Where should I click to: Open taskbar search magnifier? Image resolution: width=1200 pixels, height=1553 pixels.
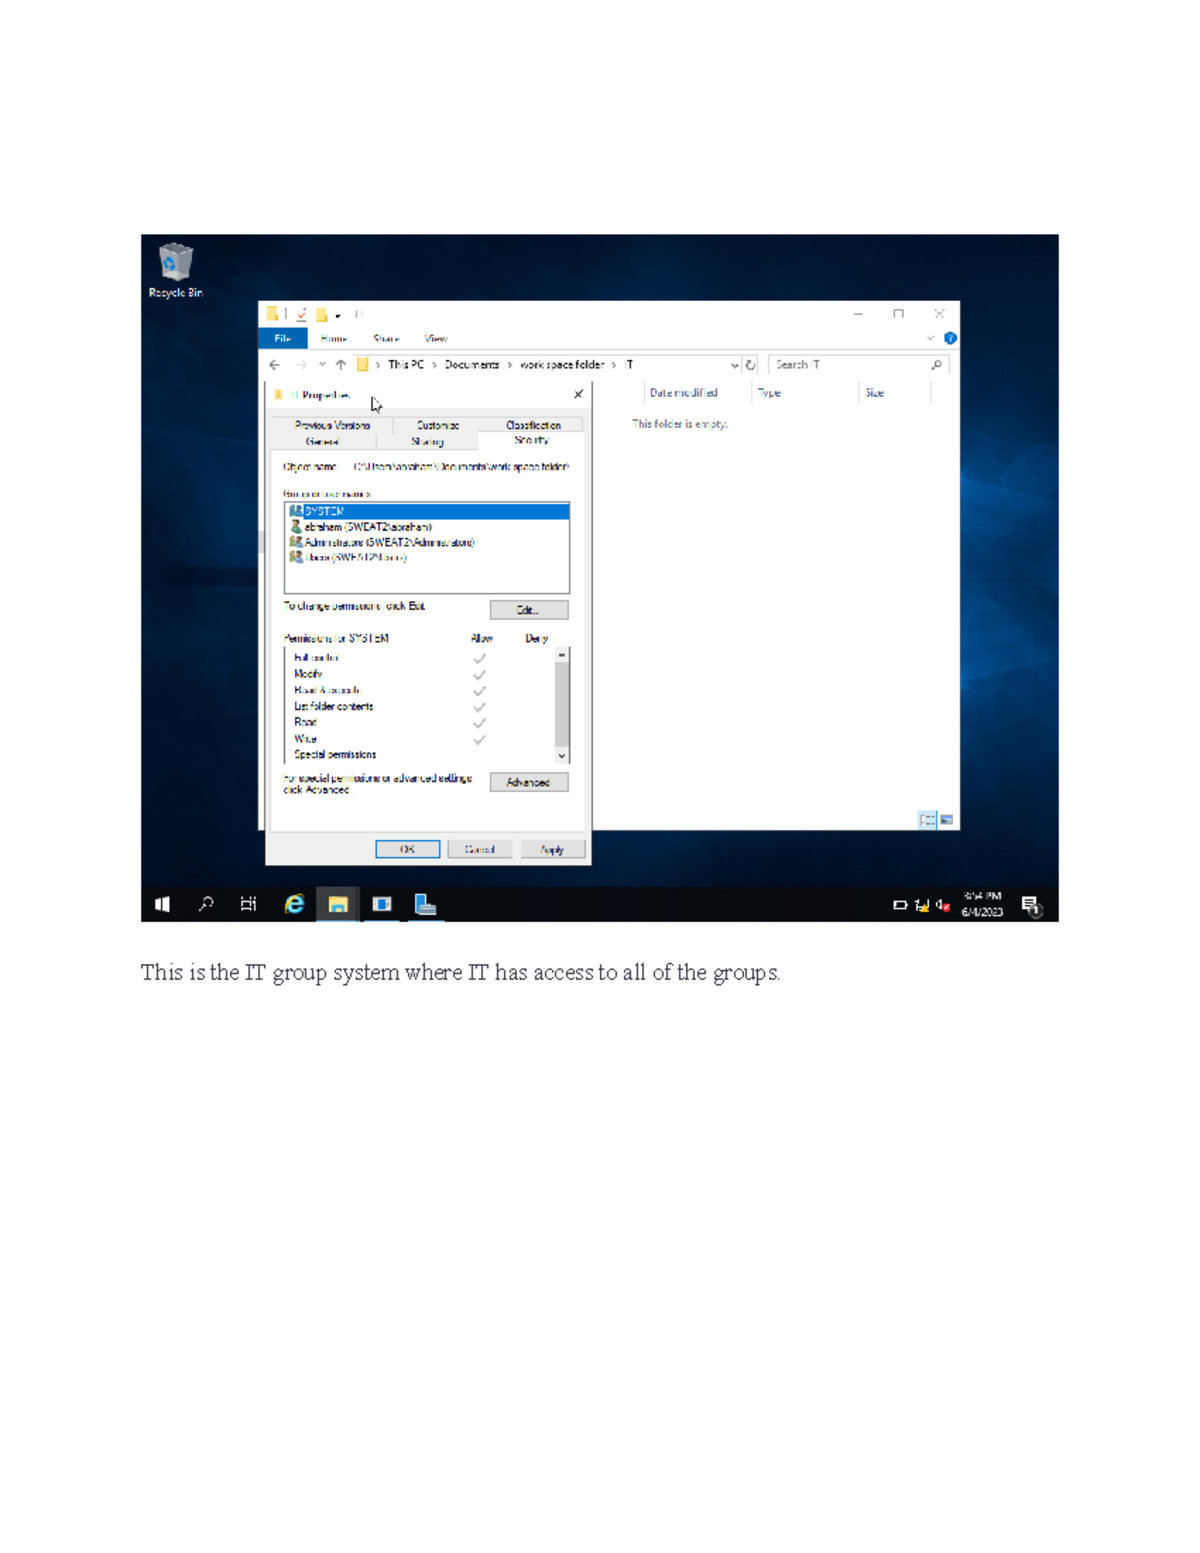(x=206, y=904)
